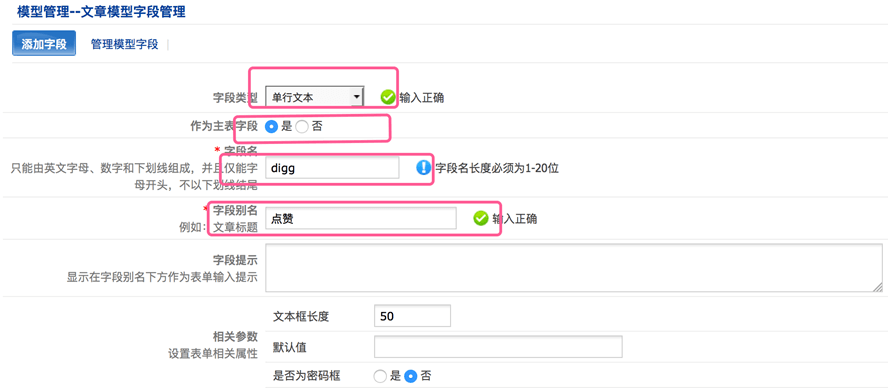Open the 字段类型 单行文本 dropdown

coord(315,98)
